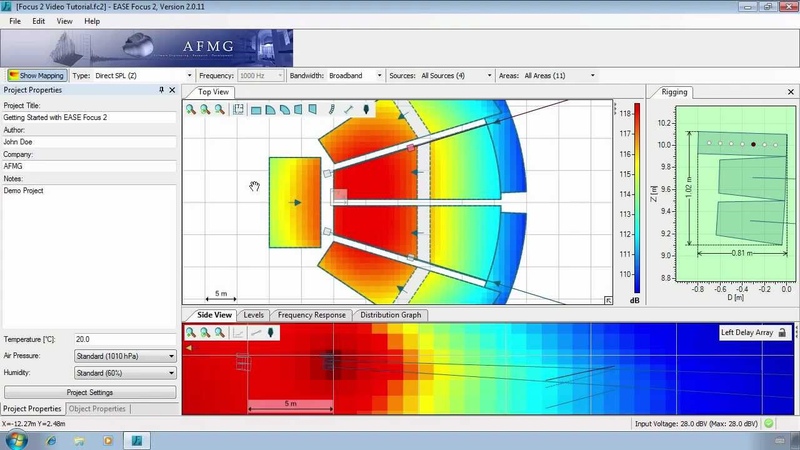800x450 pixels.
Task: Click the pin icon on Project Properties panel
Action: [161, 90]
